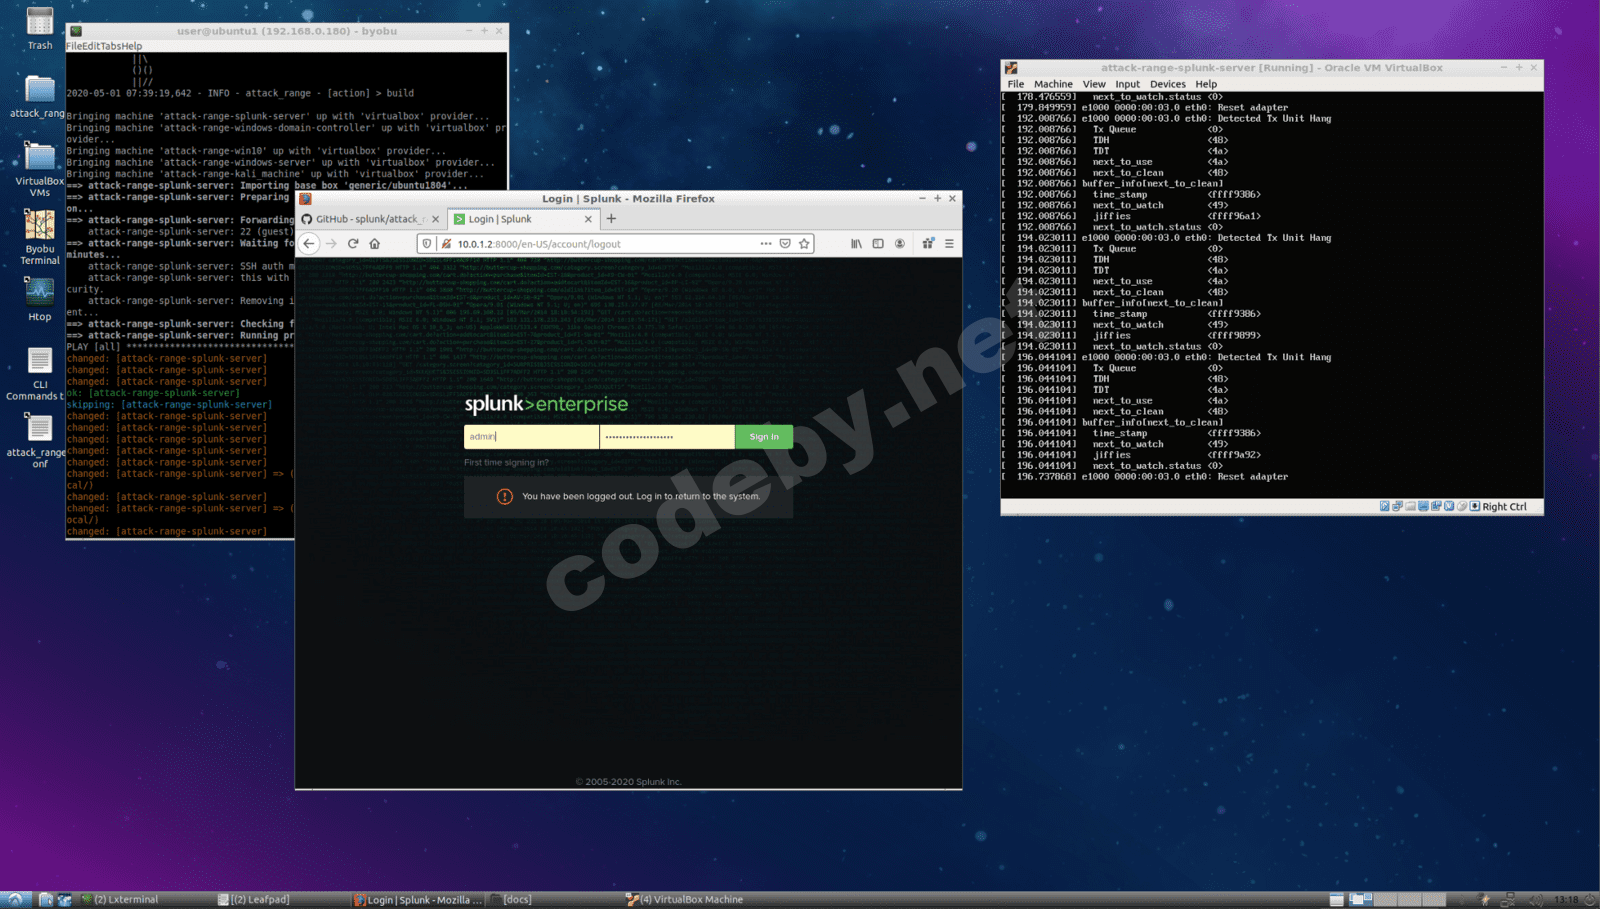Toggle the Firefox sidebar view icon
Viewport: 1600px width, 909px height.
[x=878, y=244]
